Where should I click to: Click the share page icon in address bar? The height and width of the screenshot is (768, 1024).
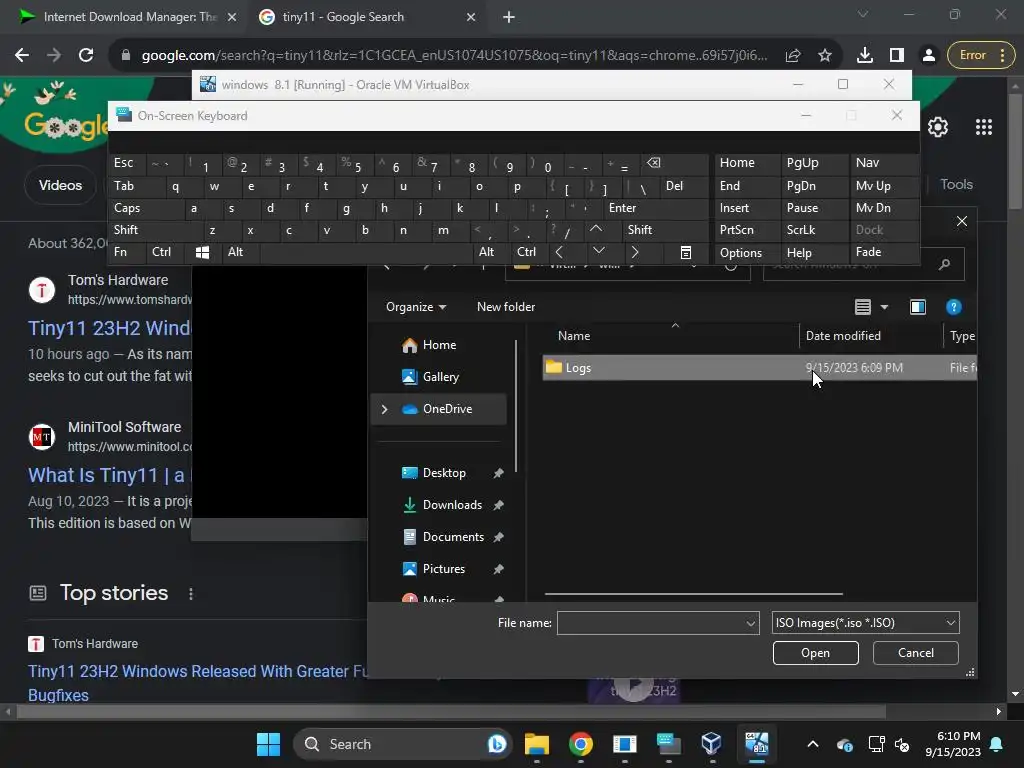793,56
